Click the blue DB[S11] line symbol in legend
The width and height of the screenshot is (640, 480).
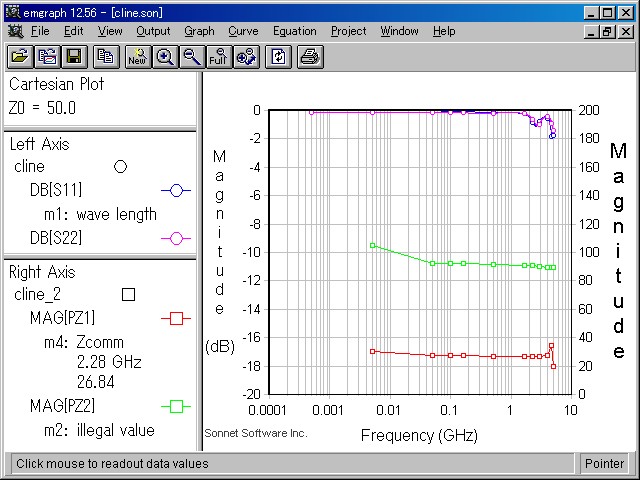pos(176,190)
